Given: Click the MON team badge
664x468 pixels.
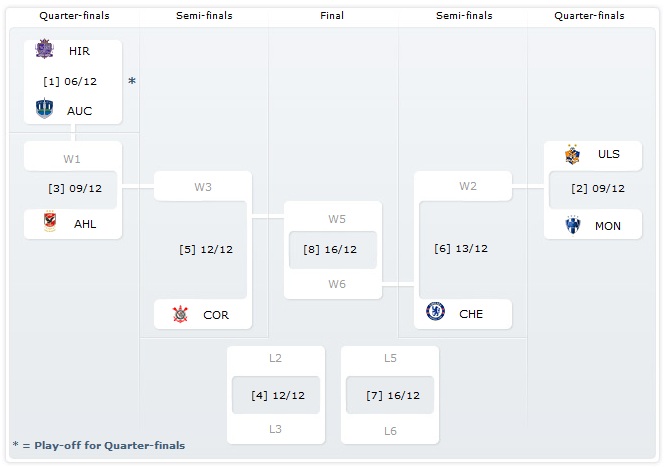Looking at the screenshot, I should [572, 225].
